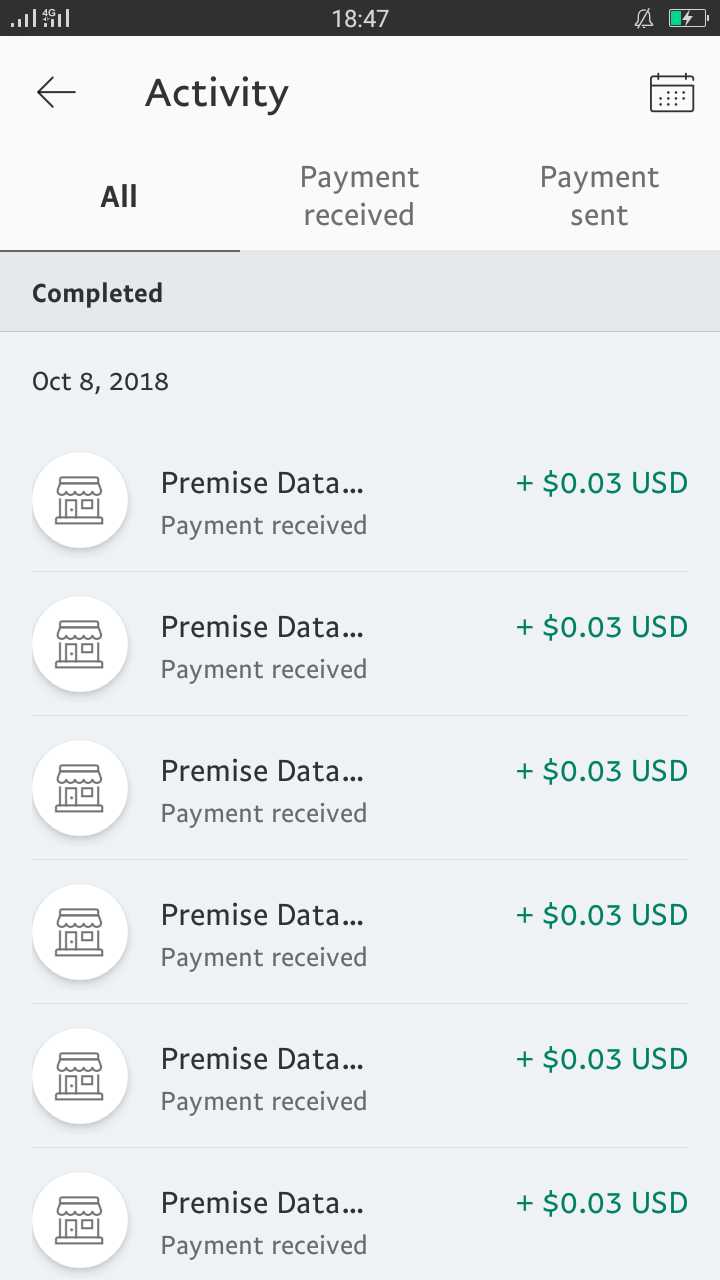720x1280 pixels.
Task: Open the calendar date filter icon
Action: point(672,93)
